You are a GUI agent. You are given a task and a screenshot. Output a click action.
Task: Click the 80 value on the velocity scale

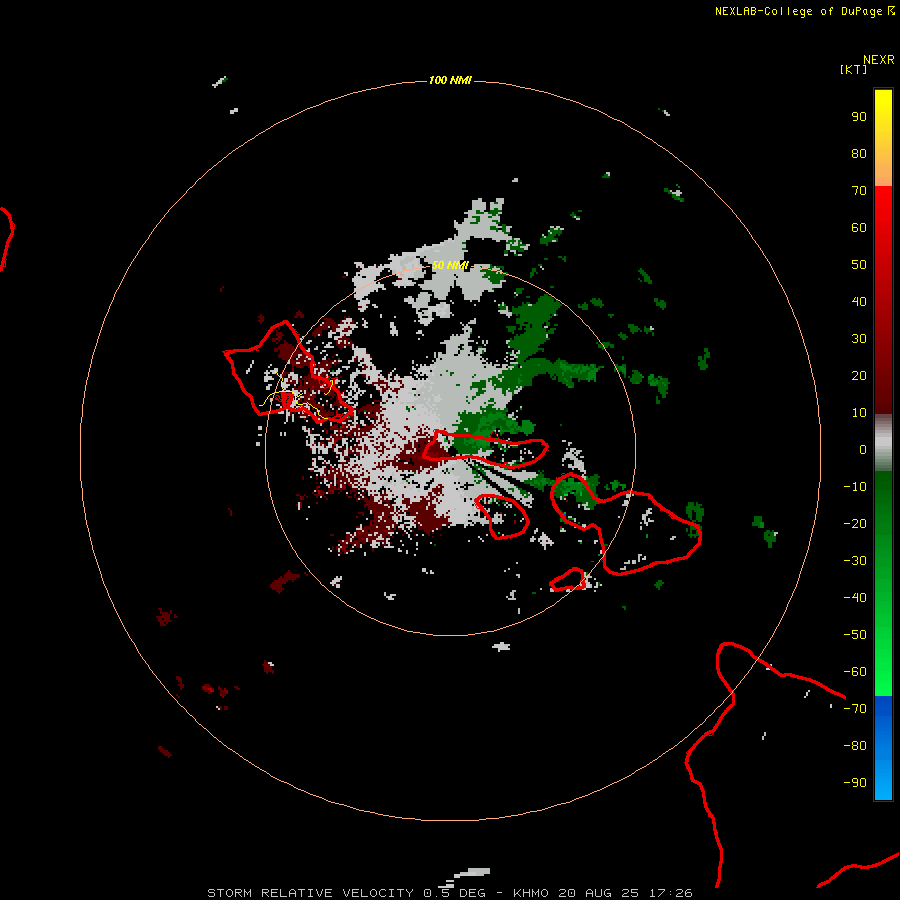click(859, 153)
